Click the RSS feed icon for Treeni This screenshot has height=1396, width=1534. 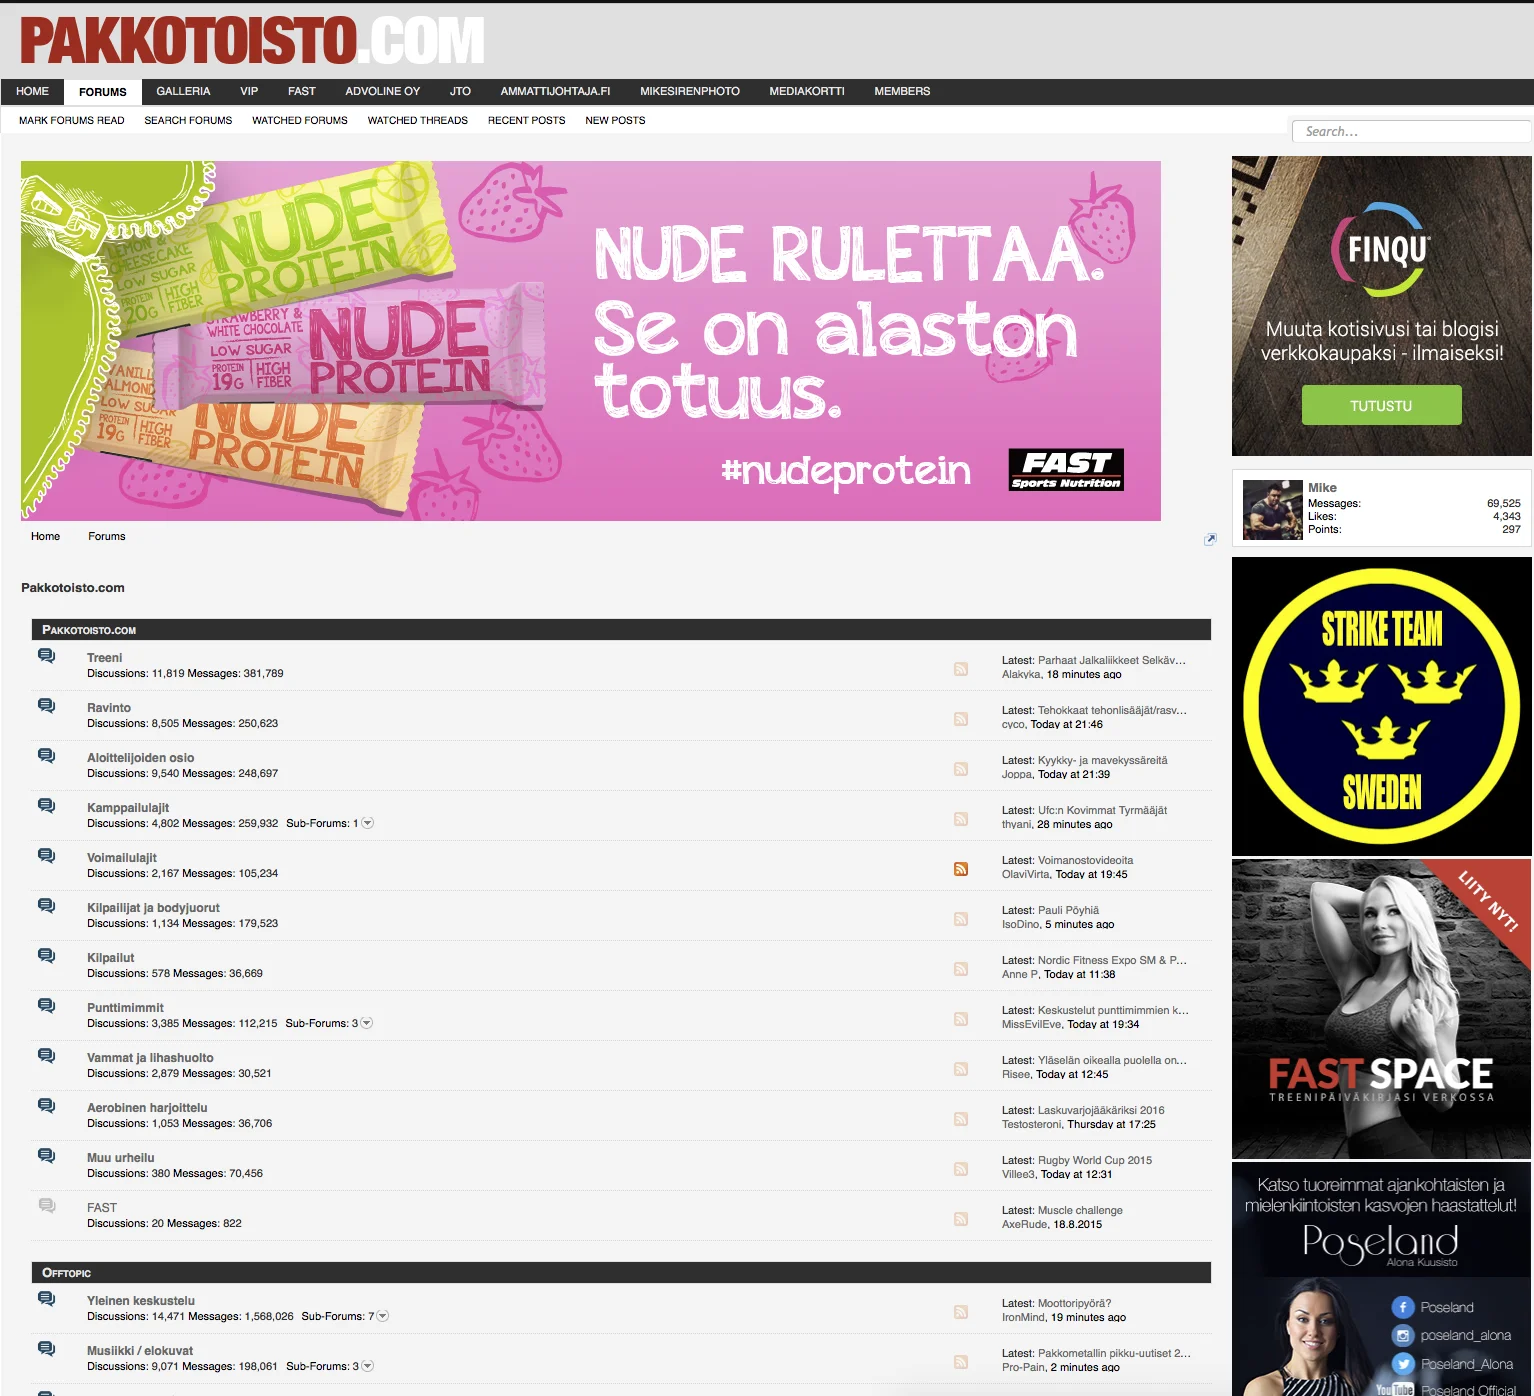point(960,669)
